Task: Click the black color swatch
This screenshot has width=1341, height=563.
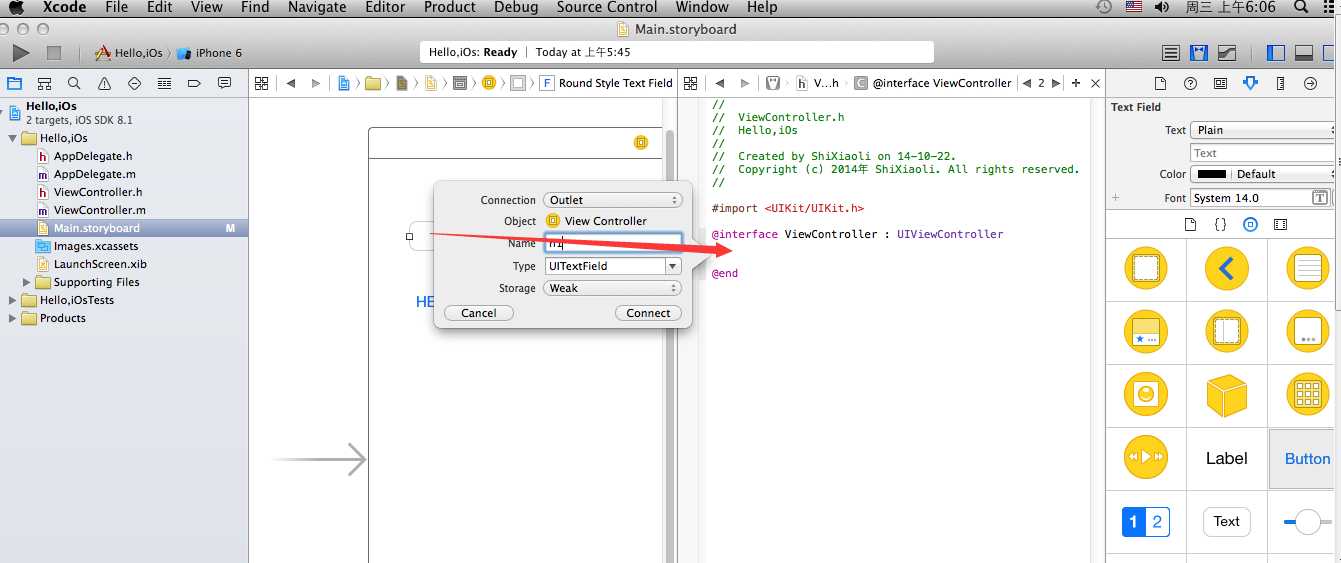Action: click(x=1212, y=174)
